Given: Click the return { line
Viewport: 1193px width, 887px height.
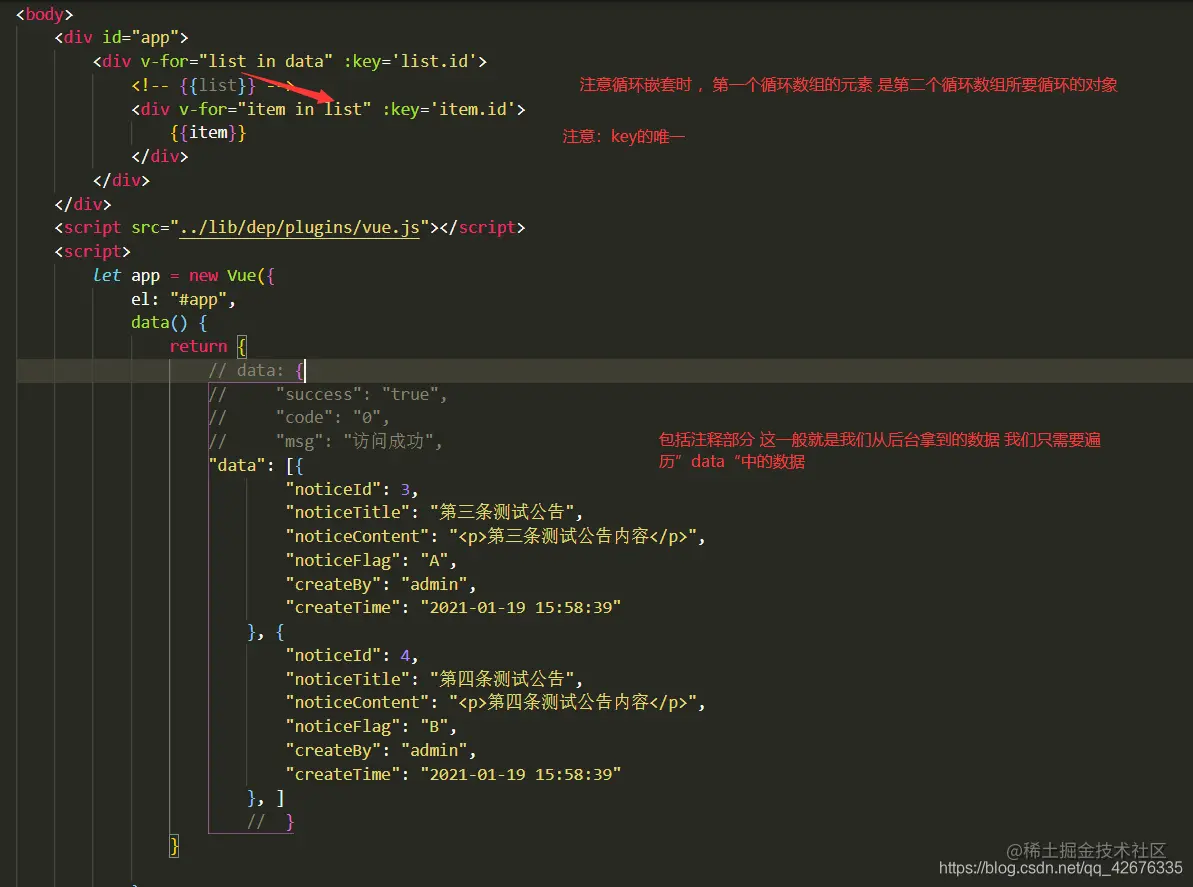Looking at the screenshot, I should [x=208, y=347].
